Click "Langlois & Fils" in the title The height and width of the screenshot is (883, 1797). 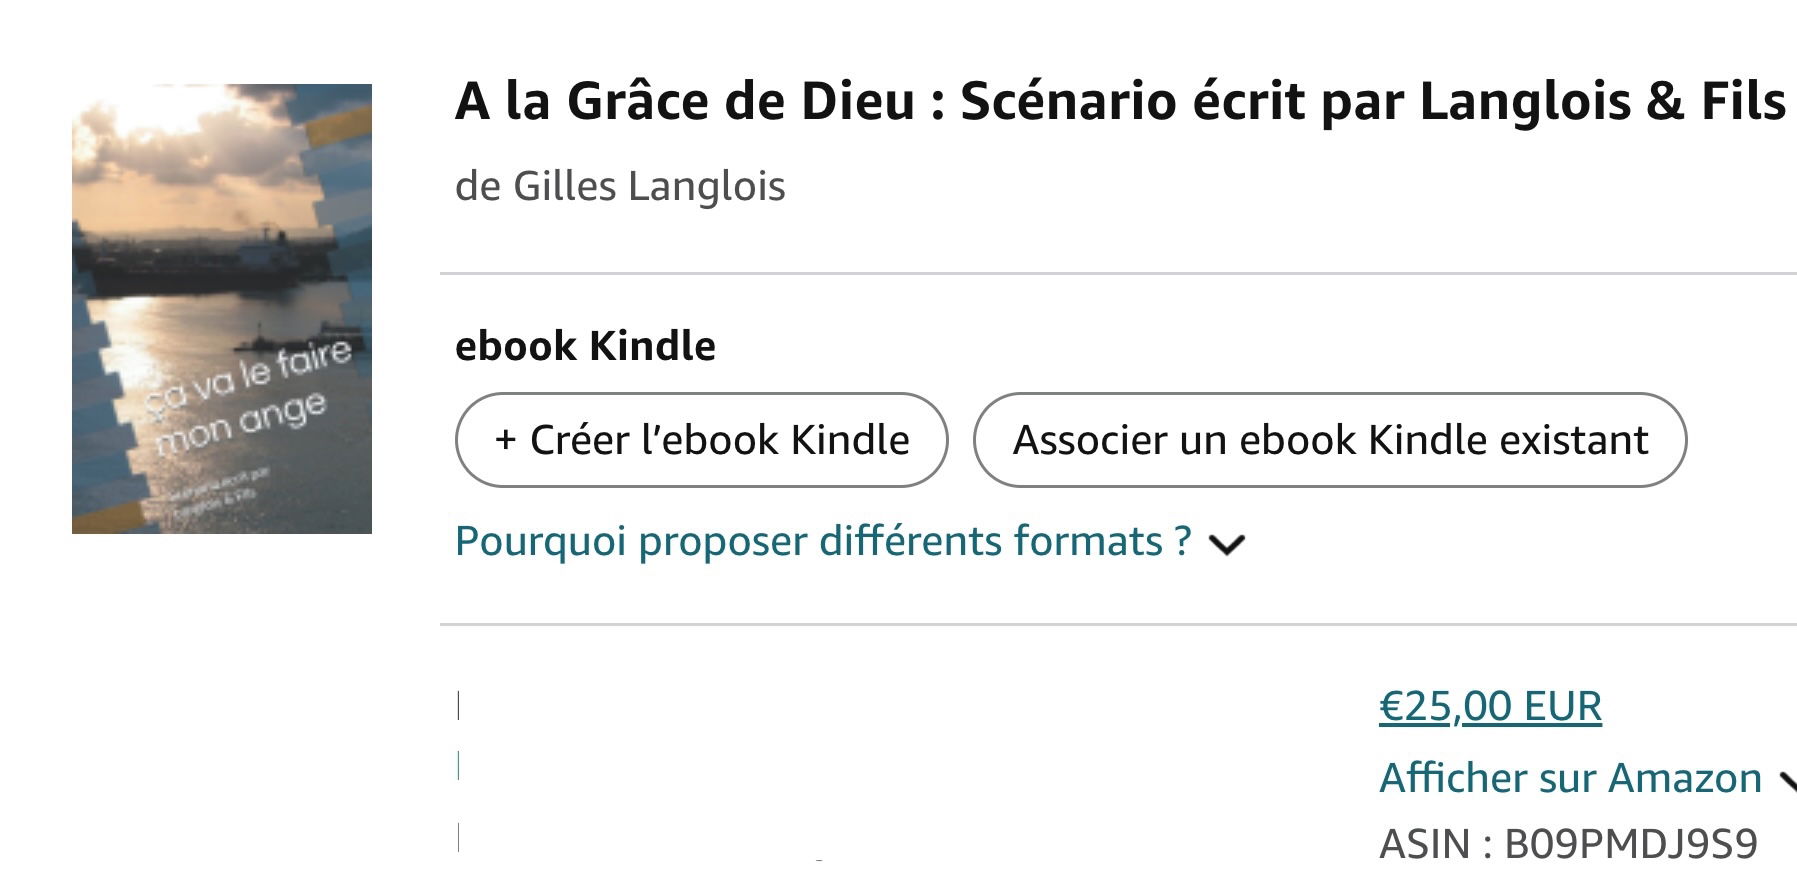tap(1602, 101)
